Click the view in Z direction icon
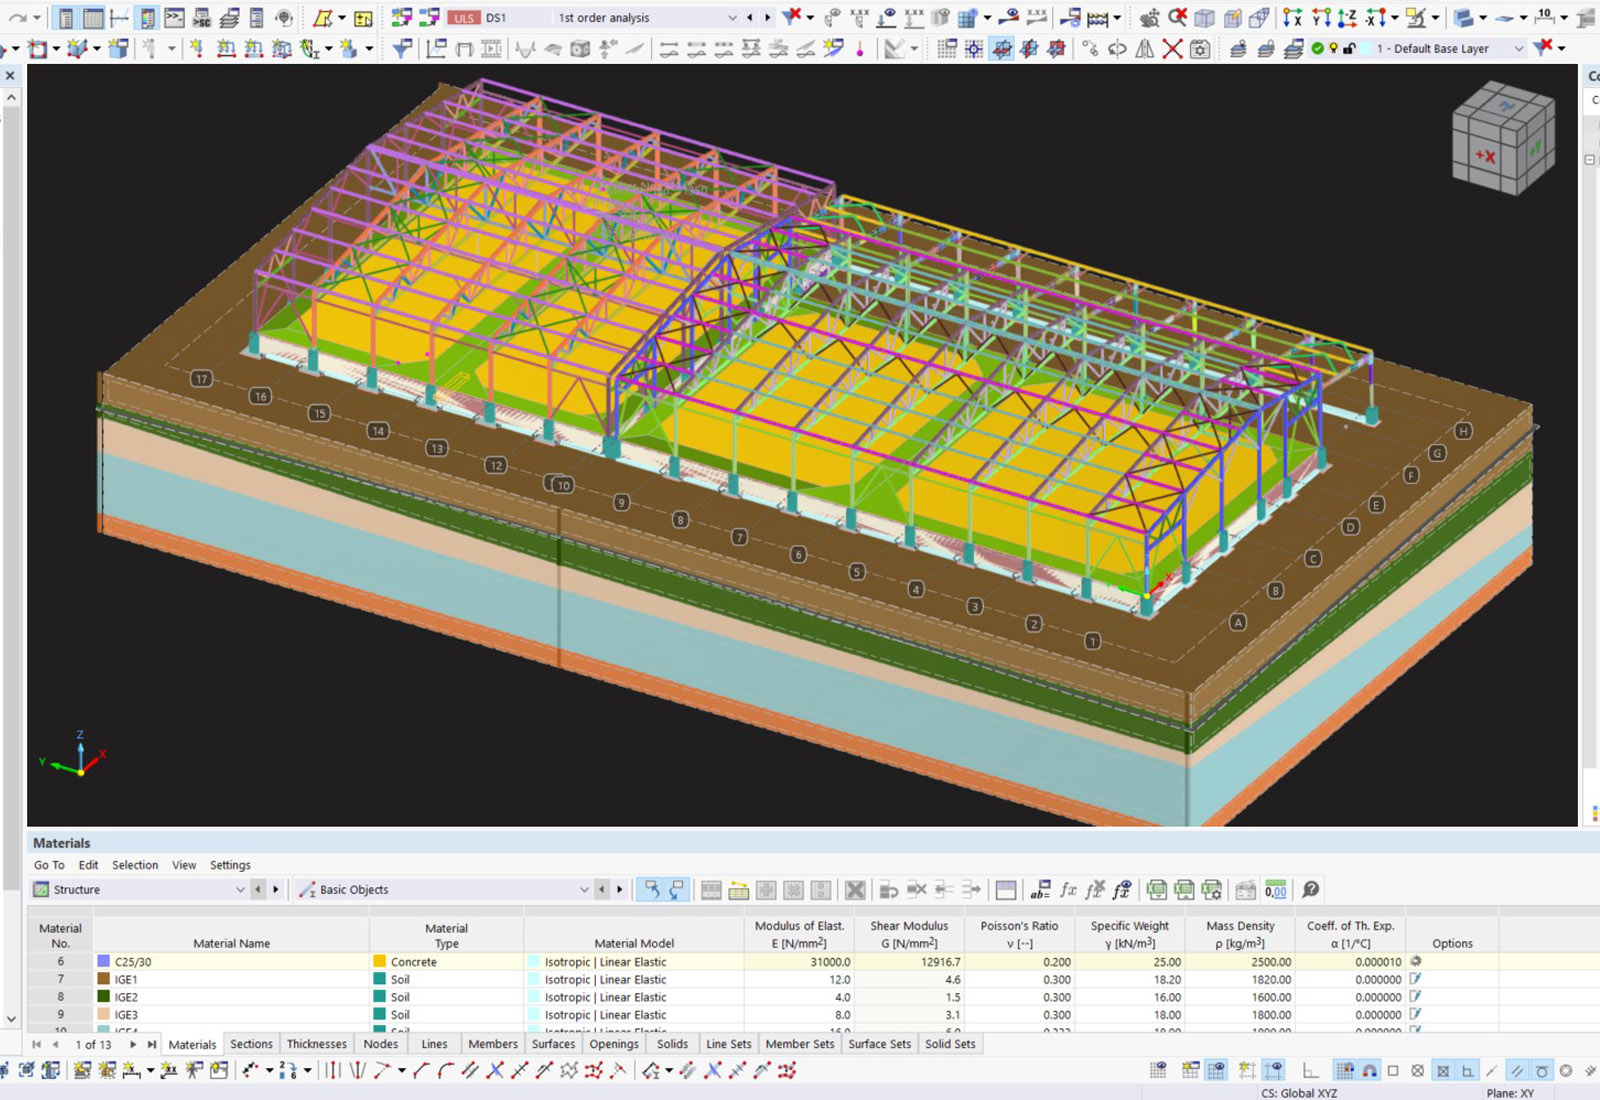1600x1100 pixels. pos(1347,17)
